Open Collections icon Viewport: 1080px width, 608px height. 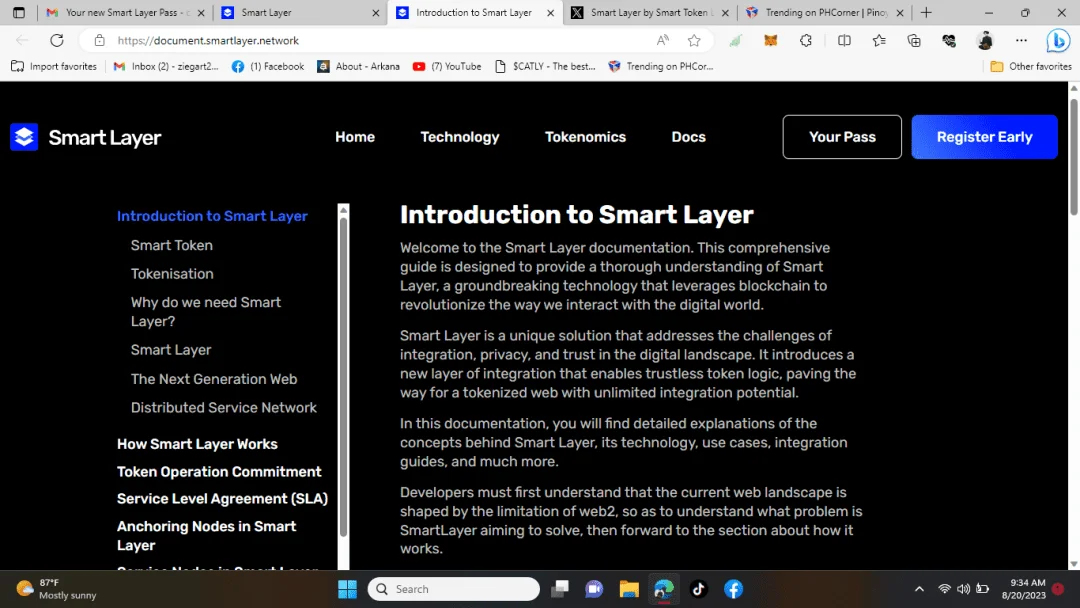point(914,41)
